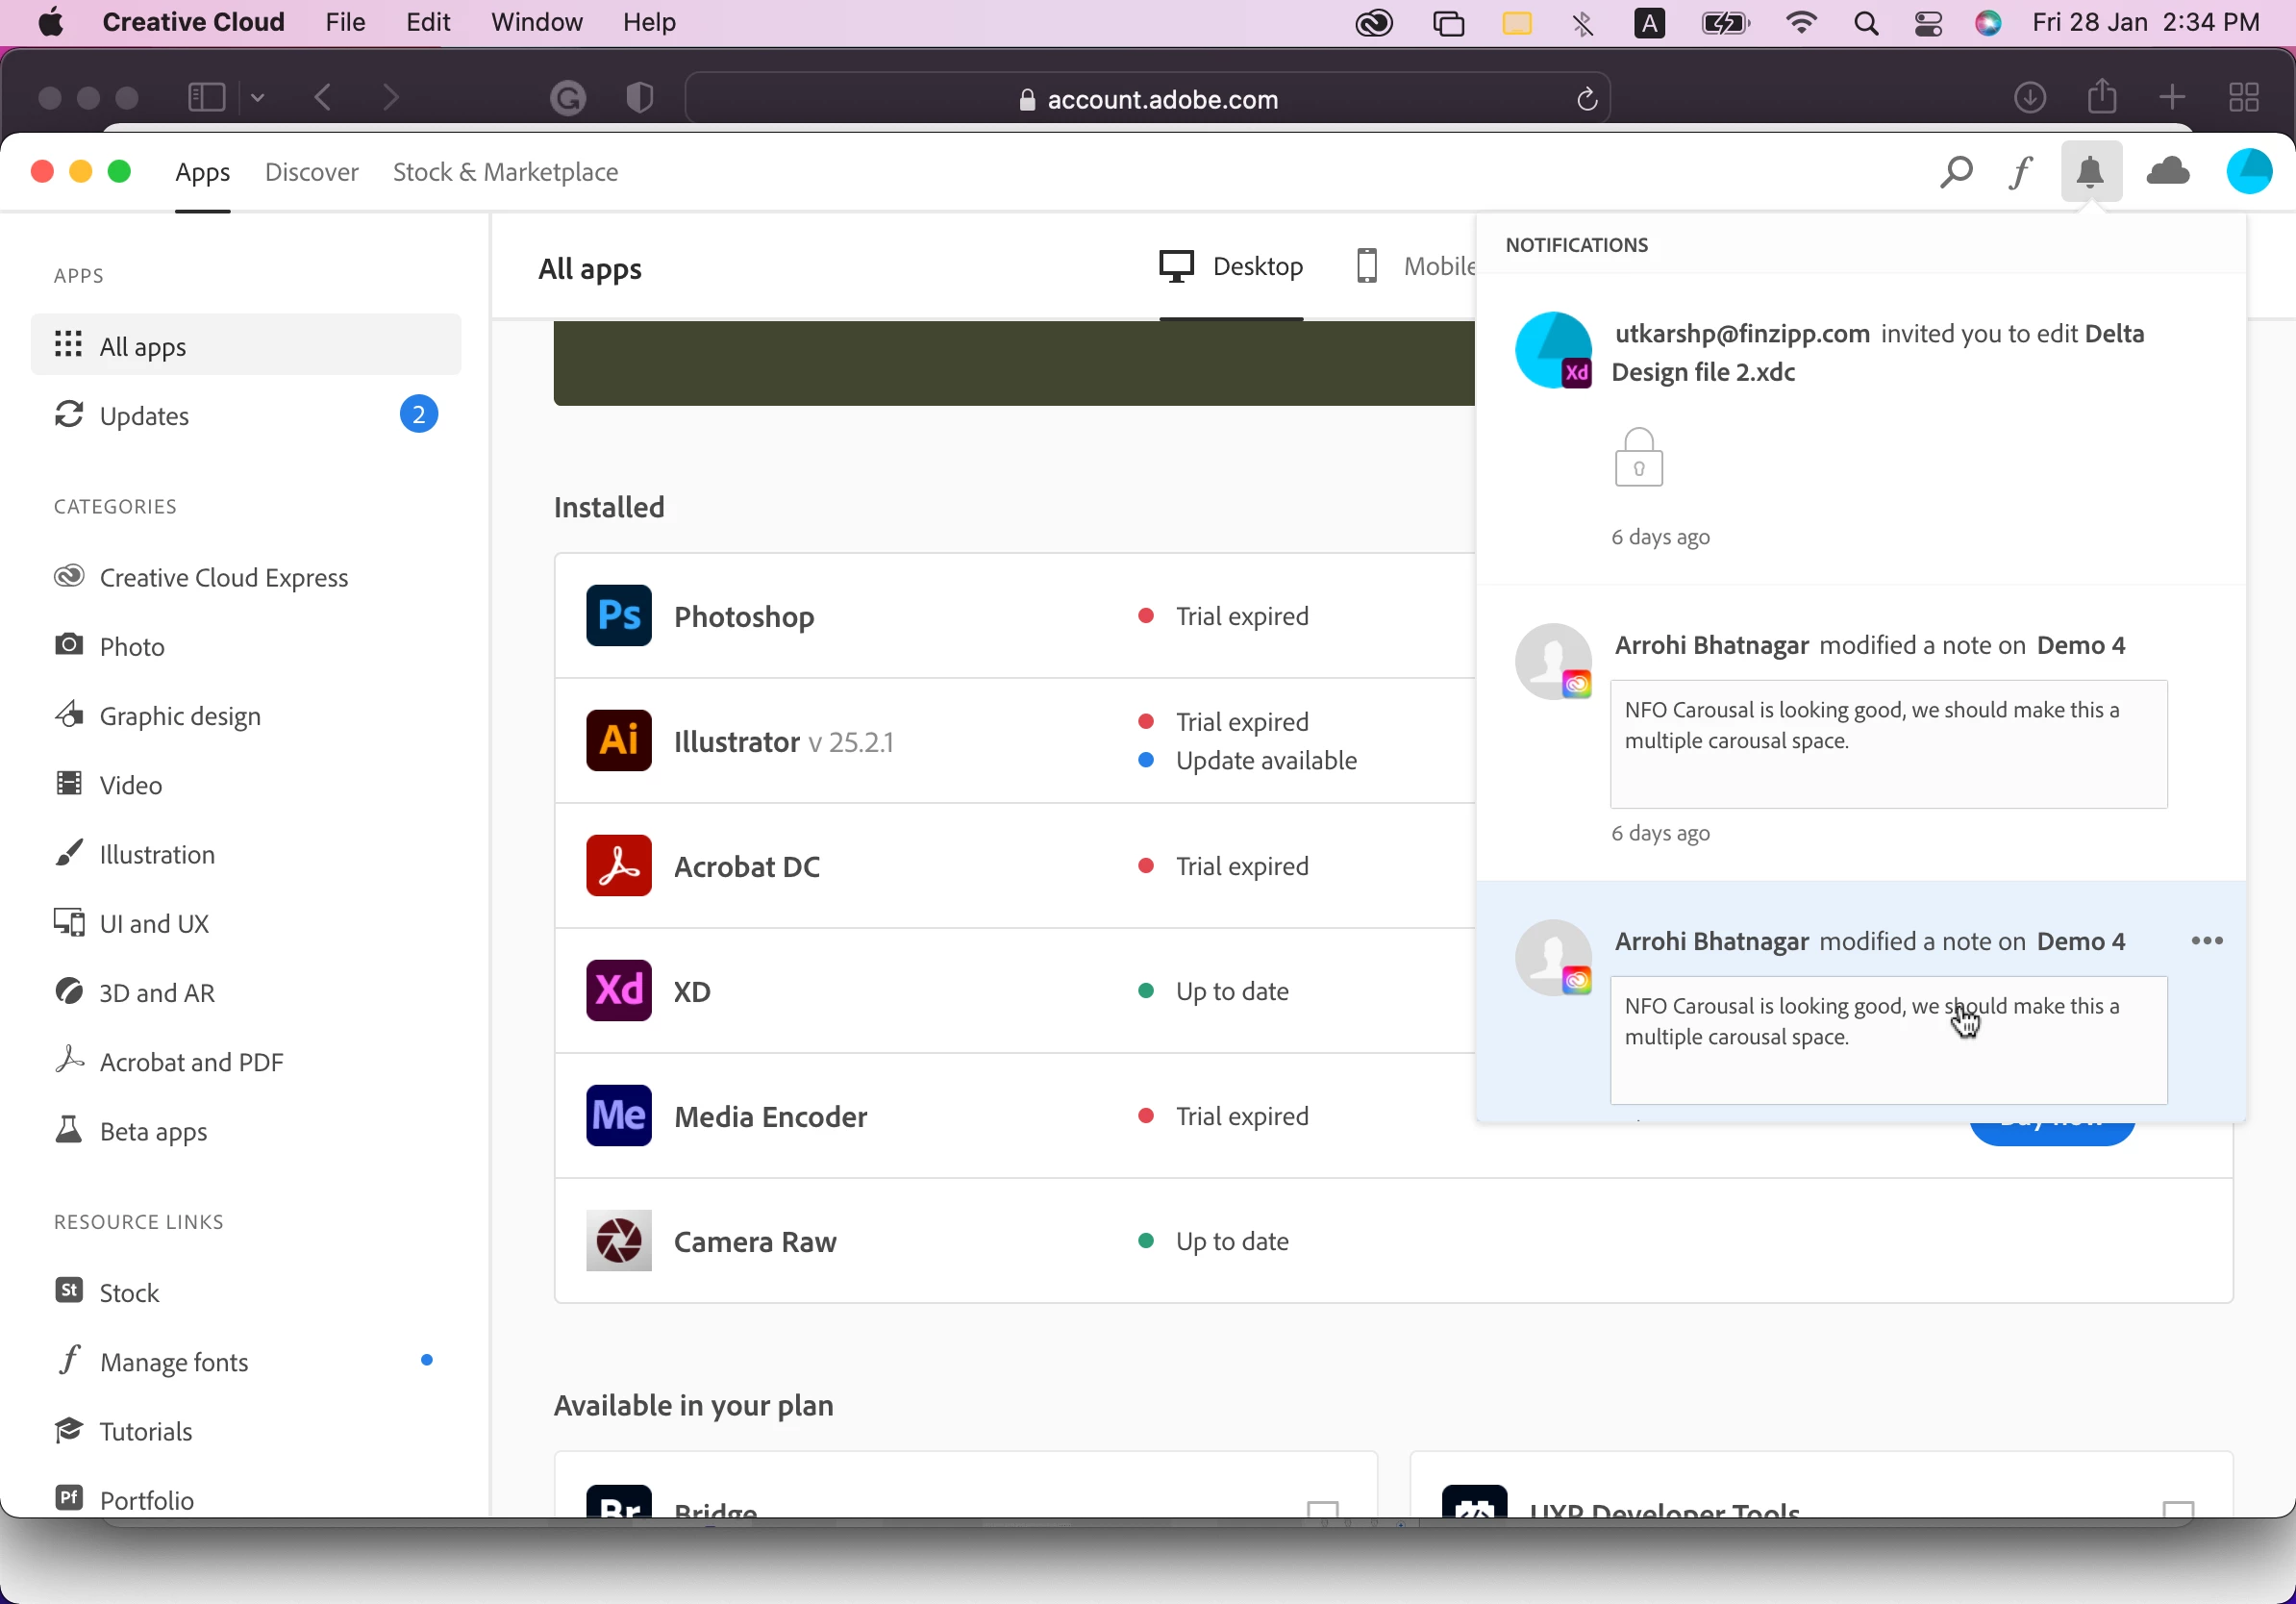Open Stock & Marketplace tab

505,172
